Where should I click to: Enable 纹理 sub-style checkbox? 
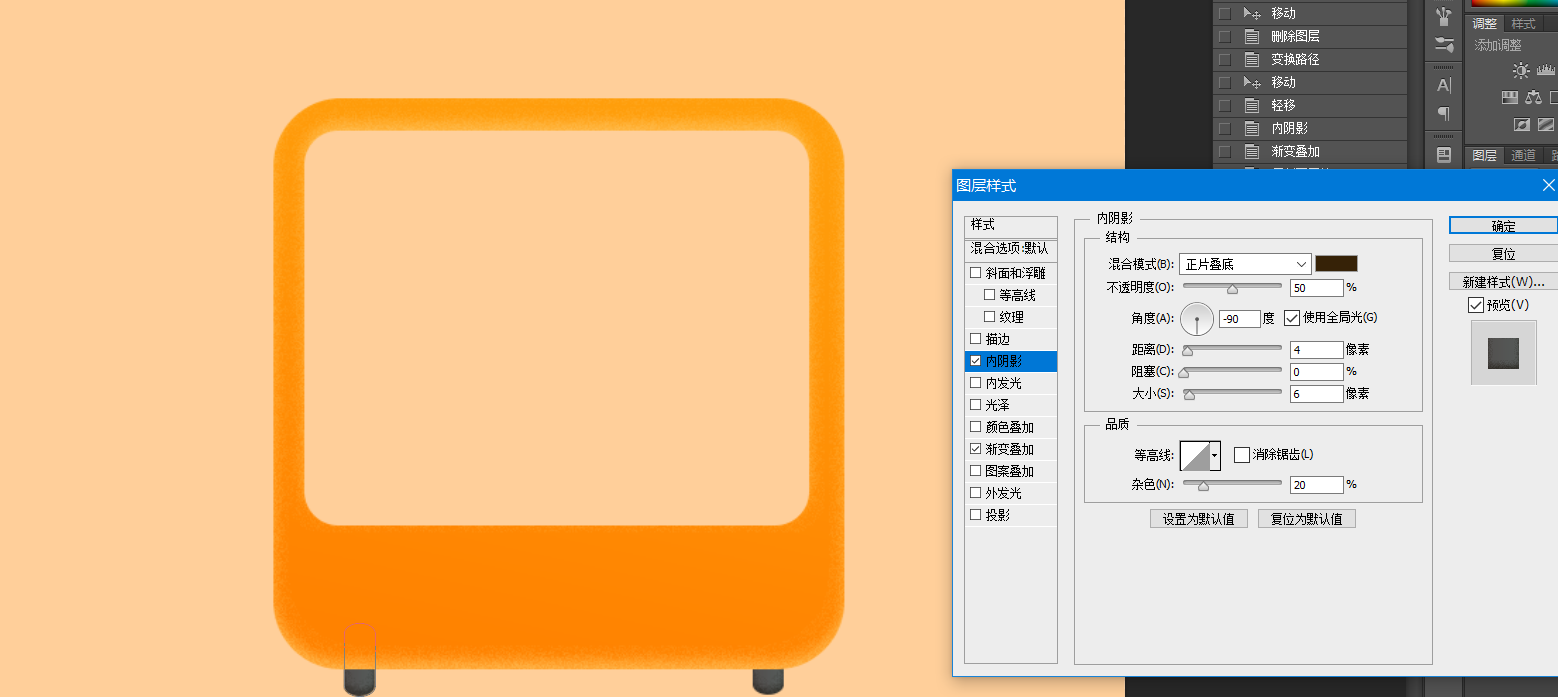(990, 317)
